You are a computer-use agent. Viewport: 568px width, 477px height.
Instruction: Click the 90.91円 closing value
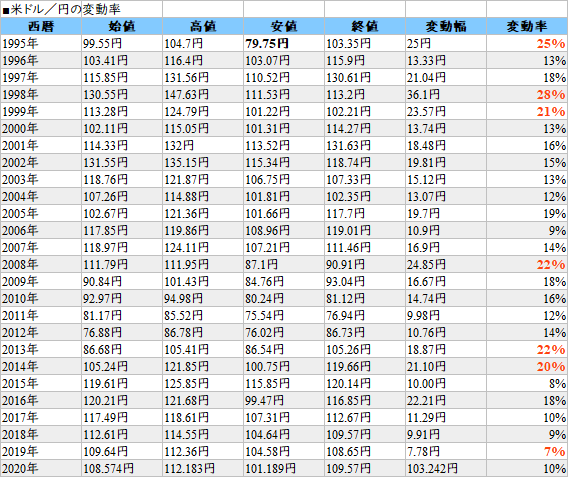345,265
